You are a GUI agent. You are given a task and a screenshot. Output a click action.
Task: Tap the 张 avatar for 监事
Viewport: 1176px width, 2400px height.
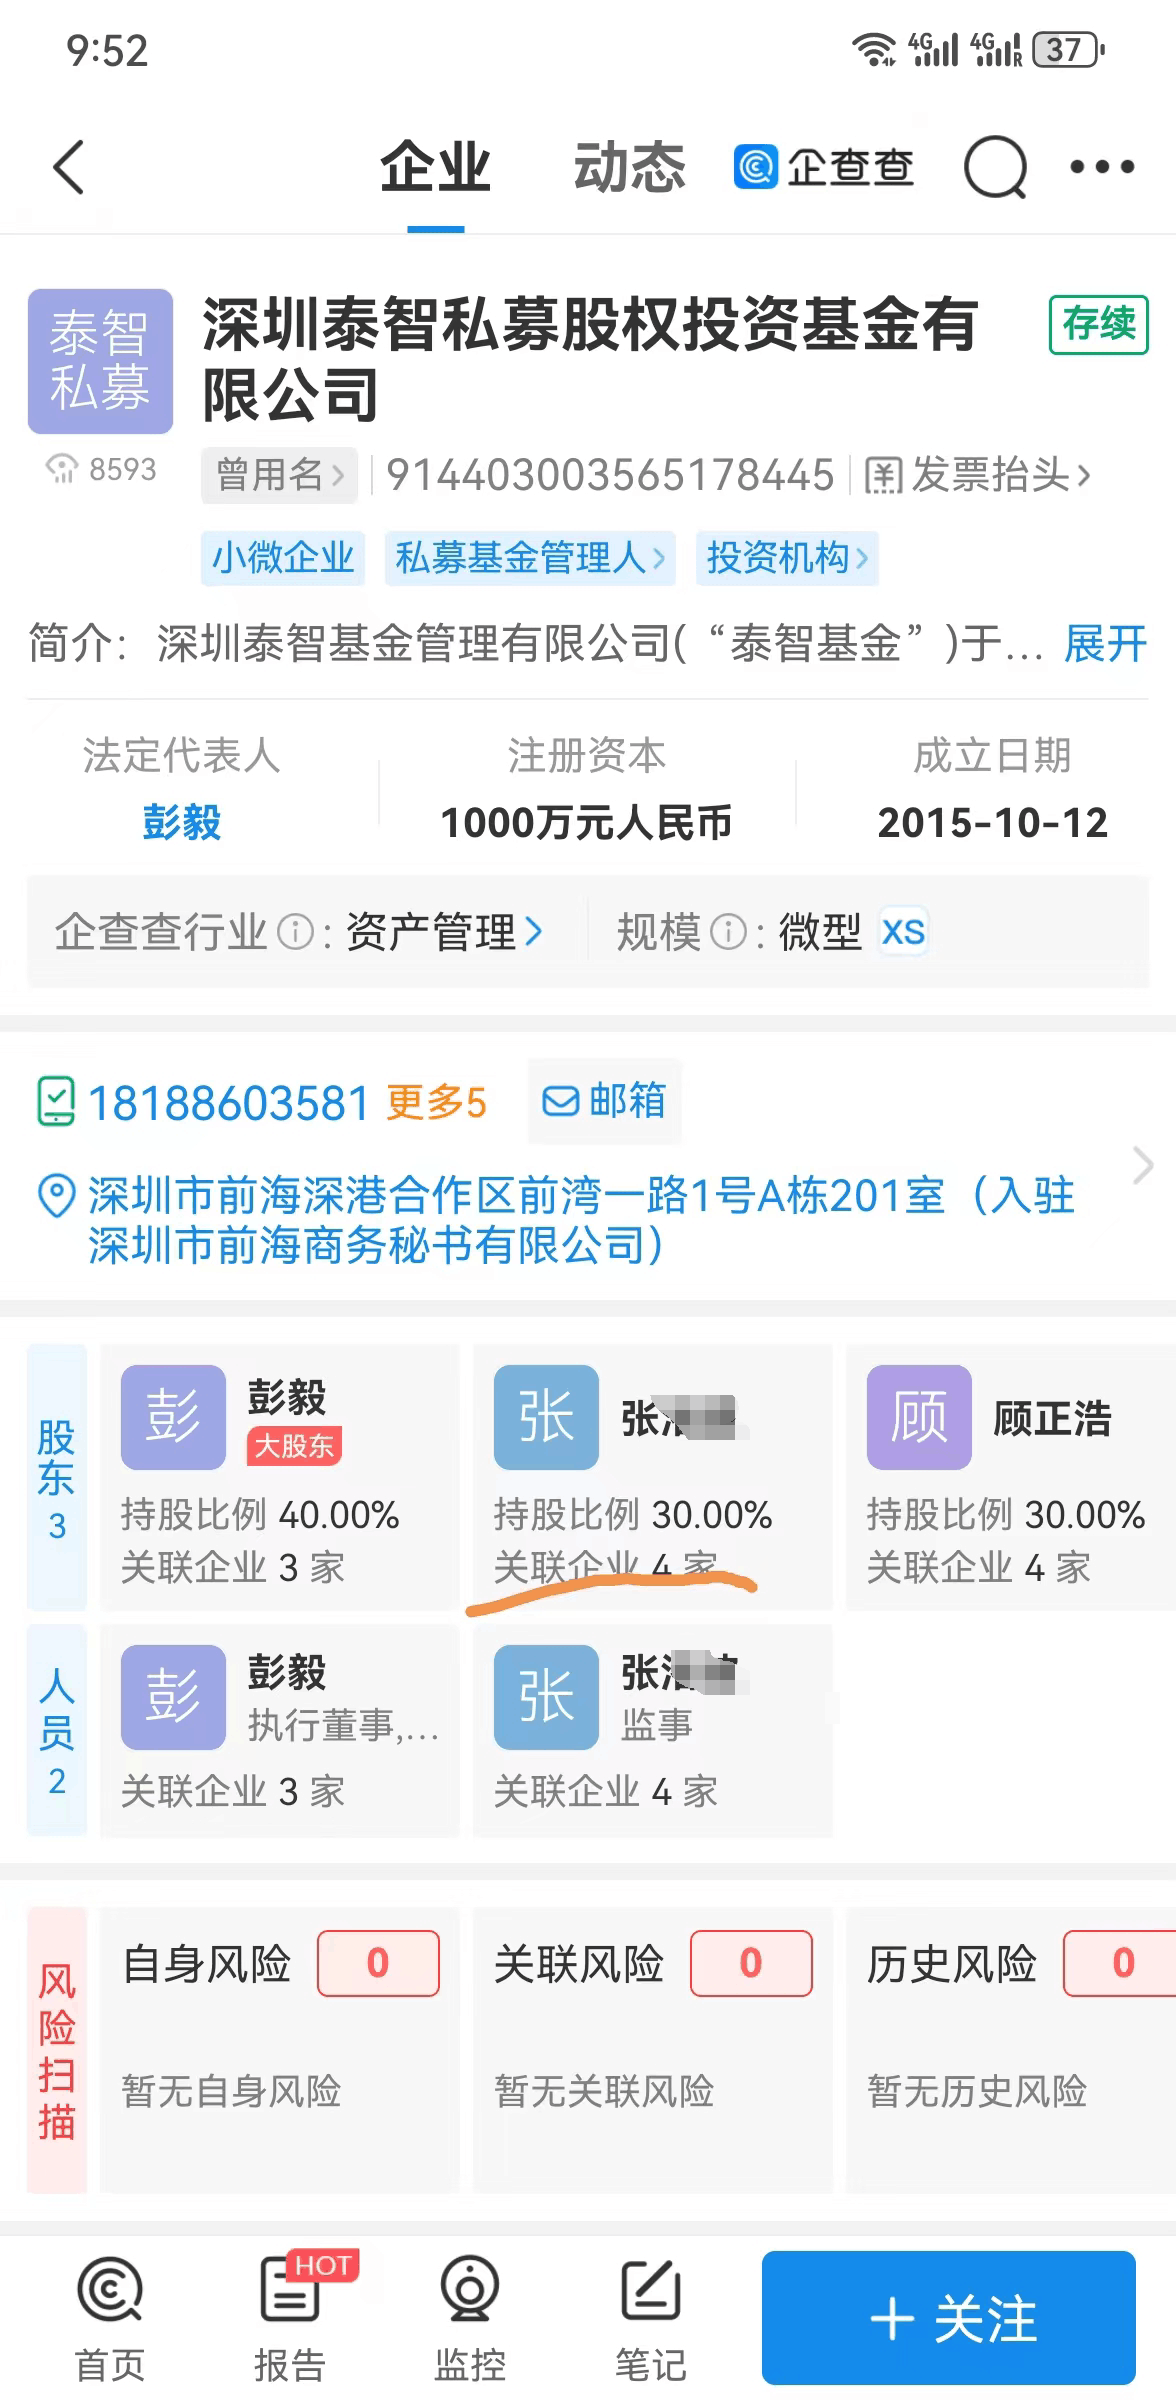[x=546, y=1697]
